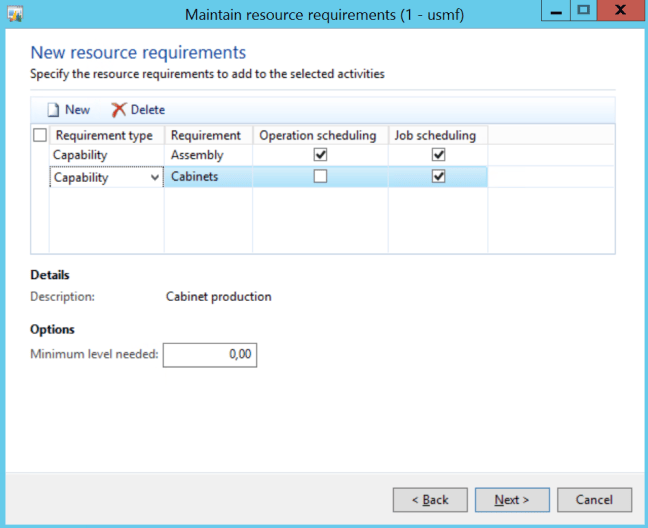Click the Delete label in toolbar

tap(148, 110)
